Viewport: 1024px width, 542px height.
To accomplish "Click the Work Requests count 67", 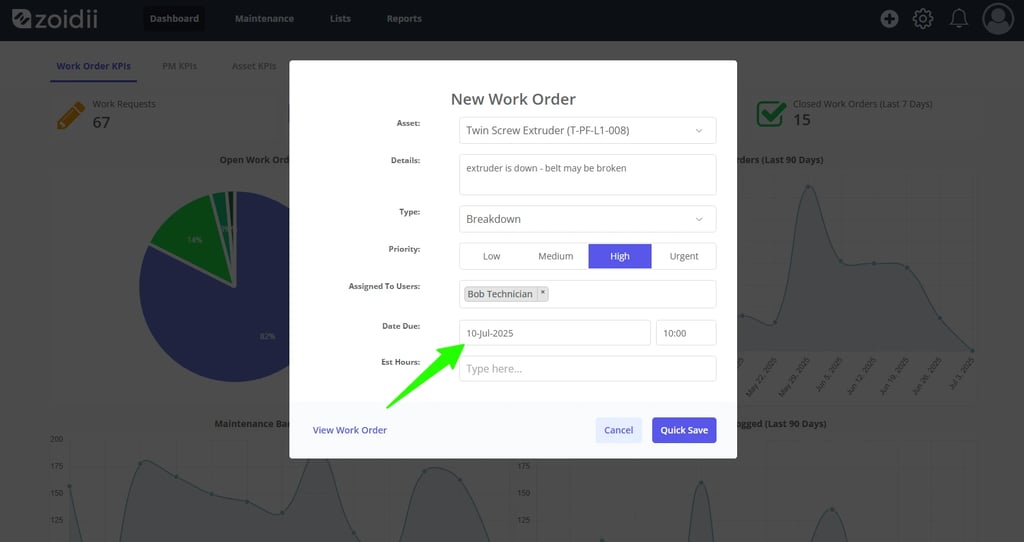I will (101, 123).
